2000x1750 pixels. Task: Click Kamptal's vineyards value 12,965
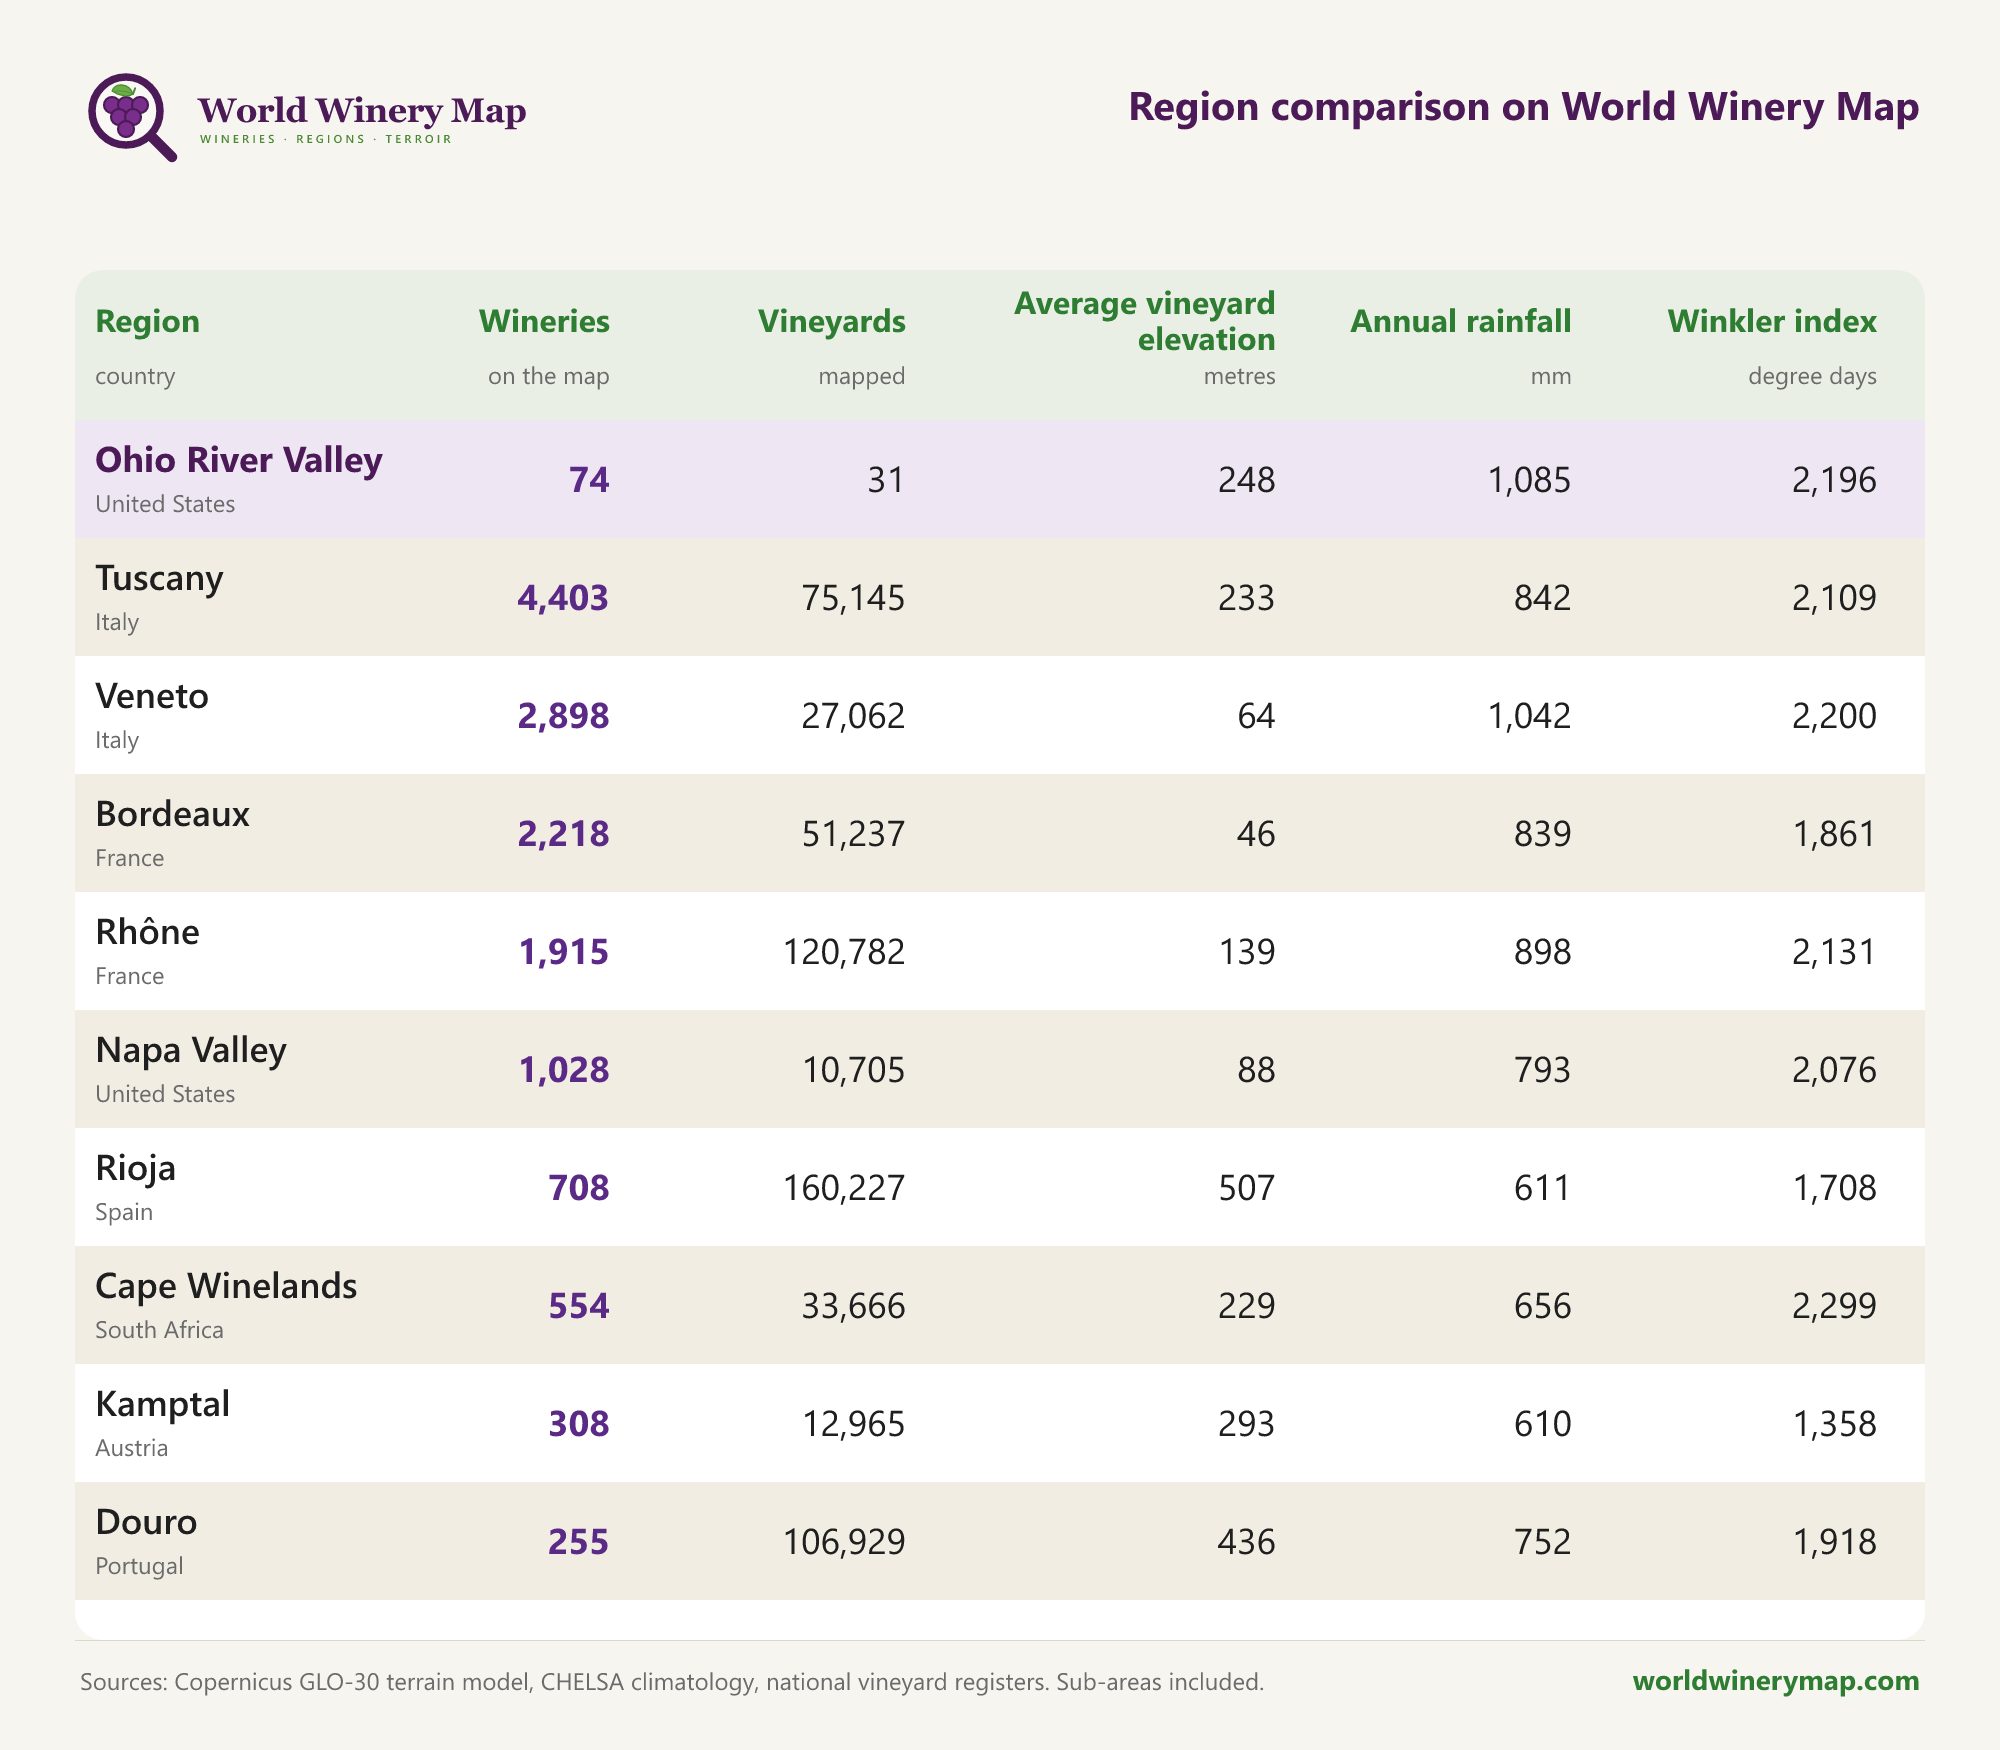coord(853,1424)
